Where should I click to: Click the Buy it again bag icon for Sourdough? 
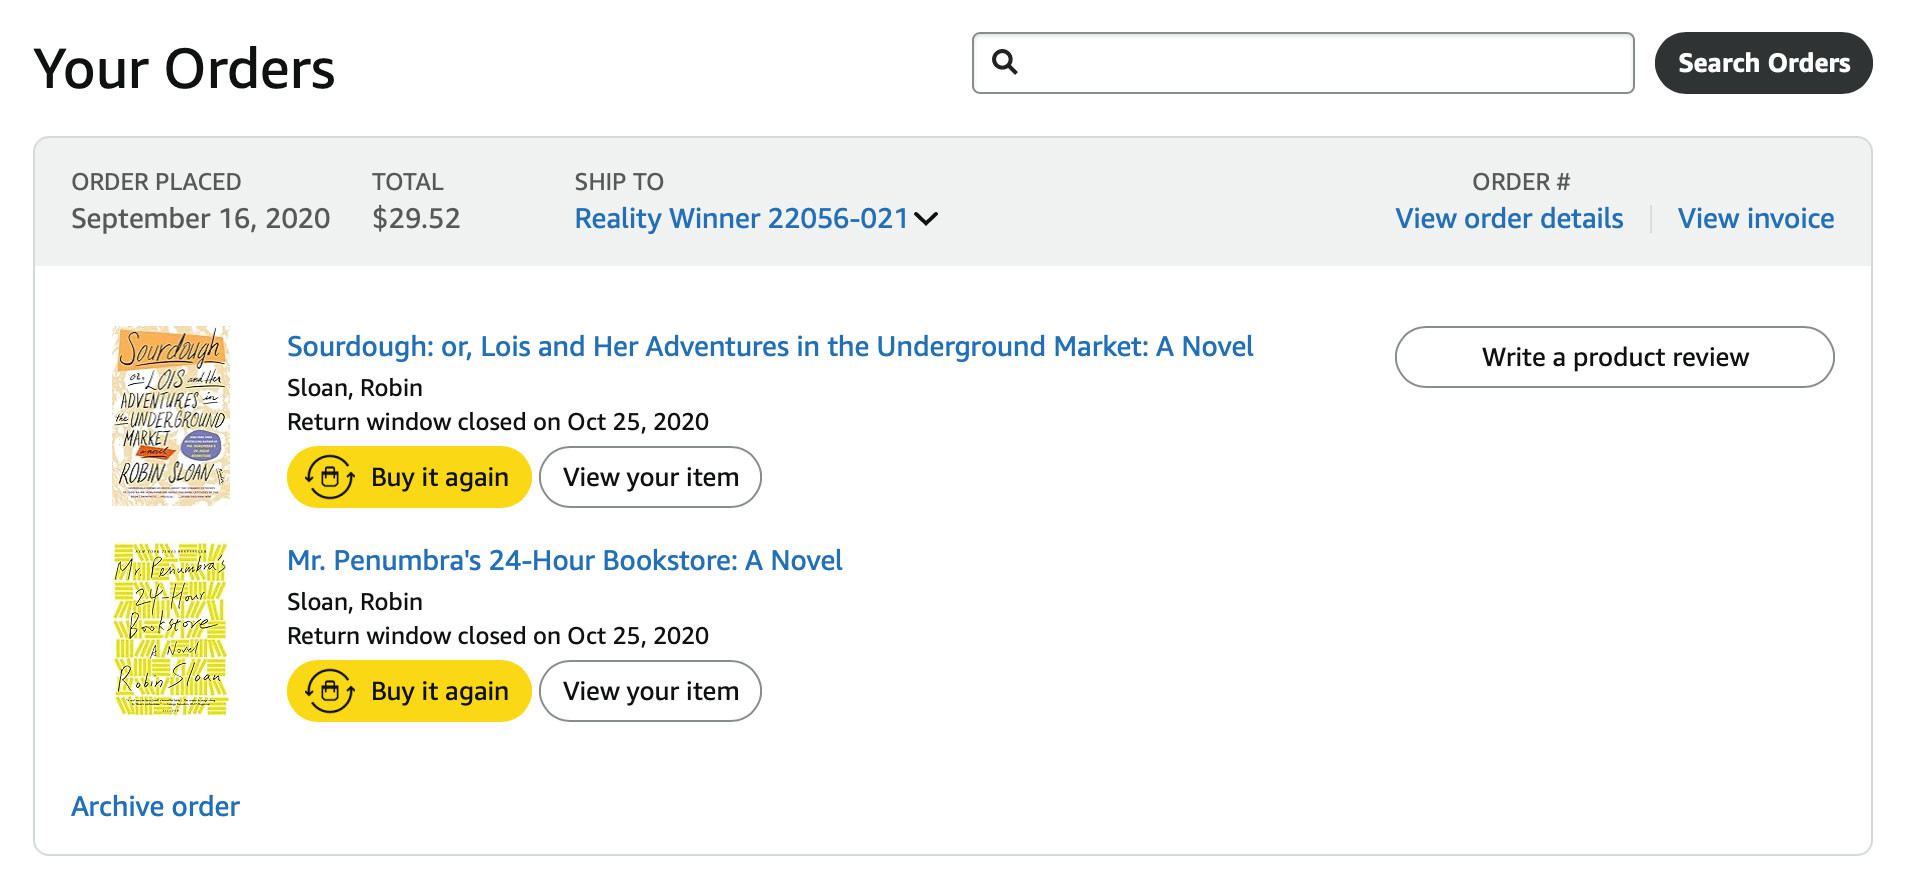point(330,477)
